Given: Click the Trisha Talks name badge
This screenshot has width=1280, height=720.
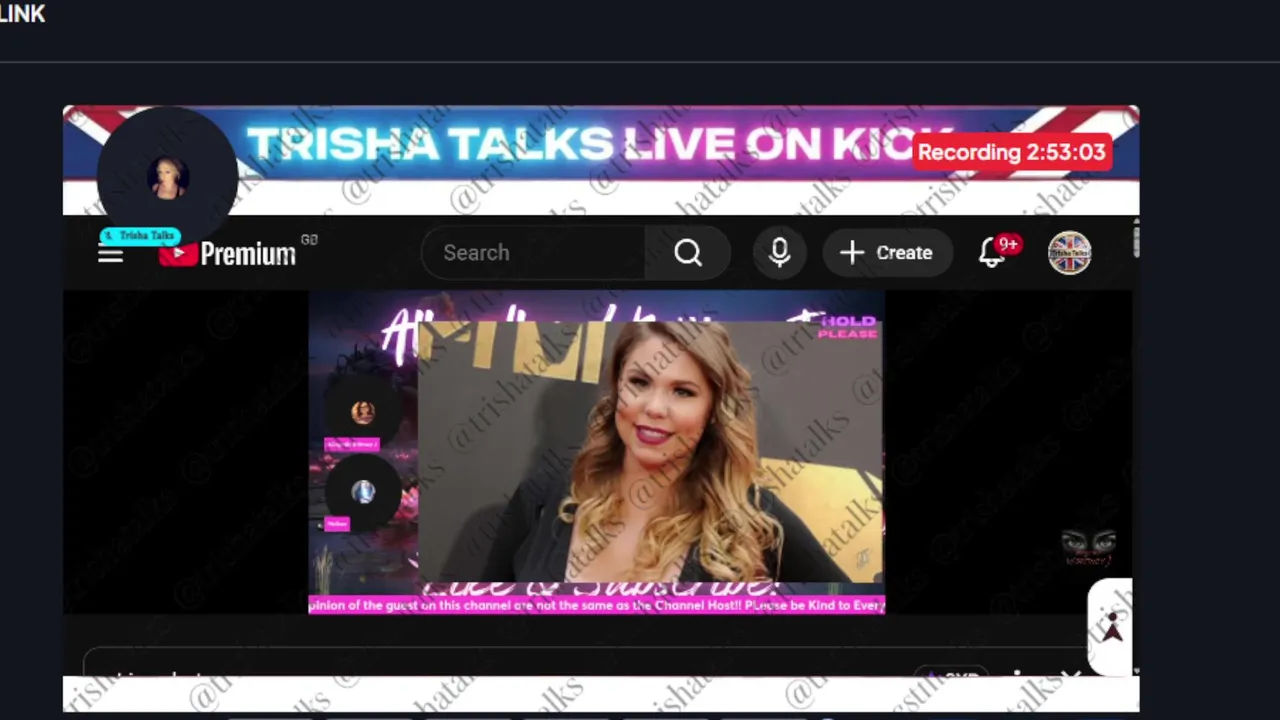Looking at the screenshot, I should tap(140, 236).
